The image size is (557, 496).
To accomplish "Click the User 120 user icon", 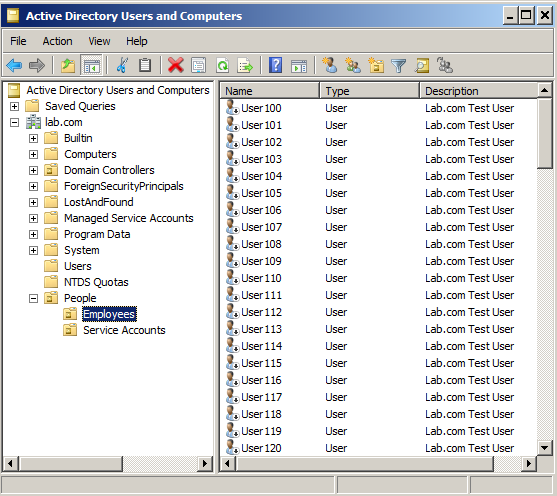I will click(232, 447).
